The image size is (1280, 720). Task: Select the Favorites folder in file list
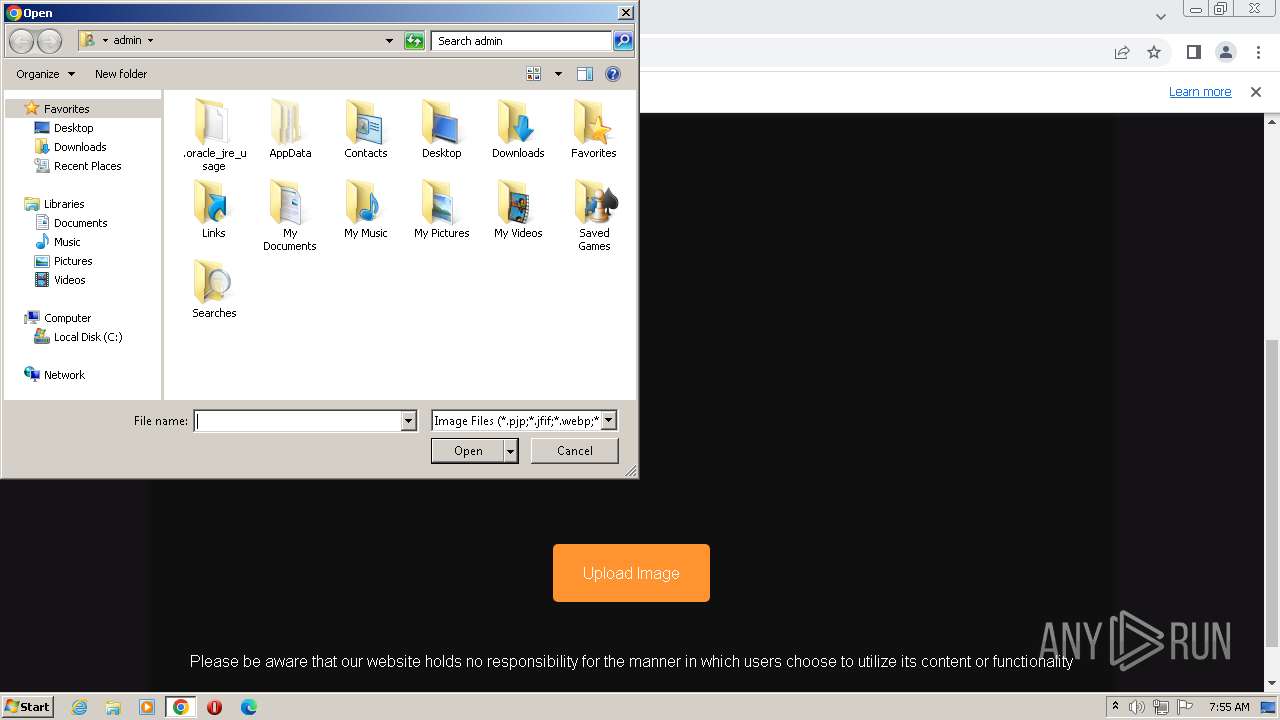coord(594,129)
